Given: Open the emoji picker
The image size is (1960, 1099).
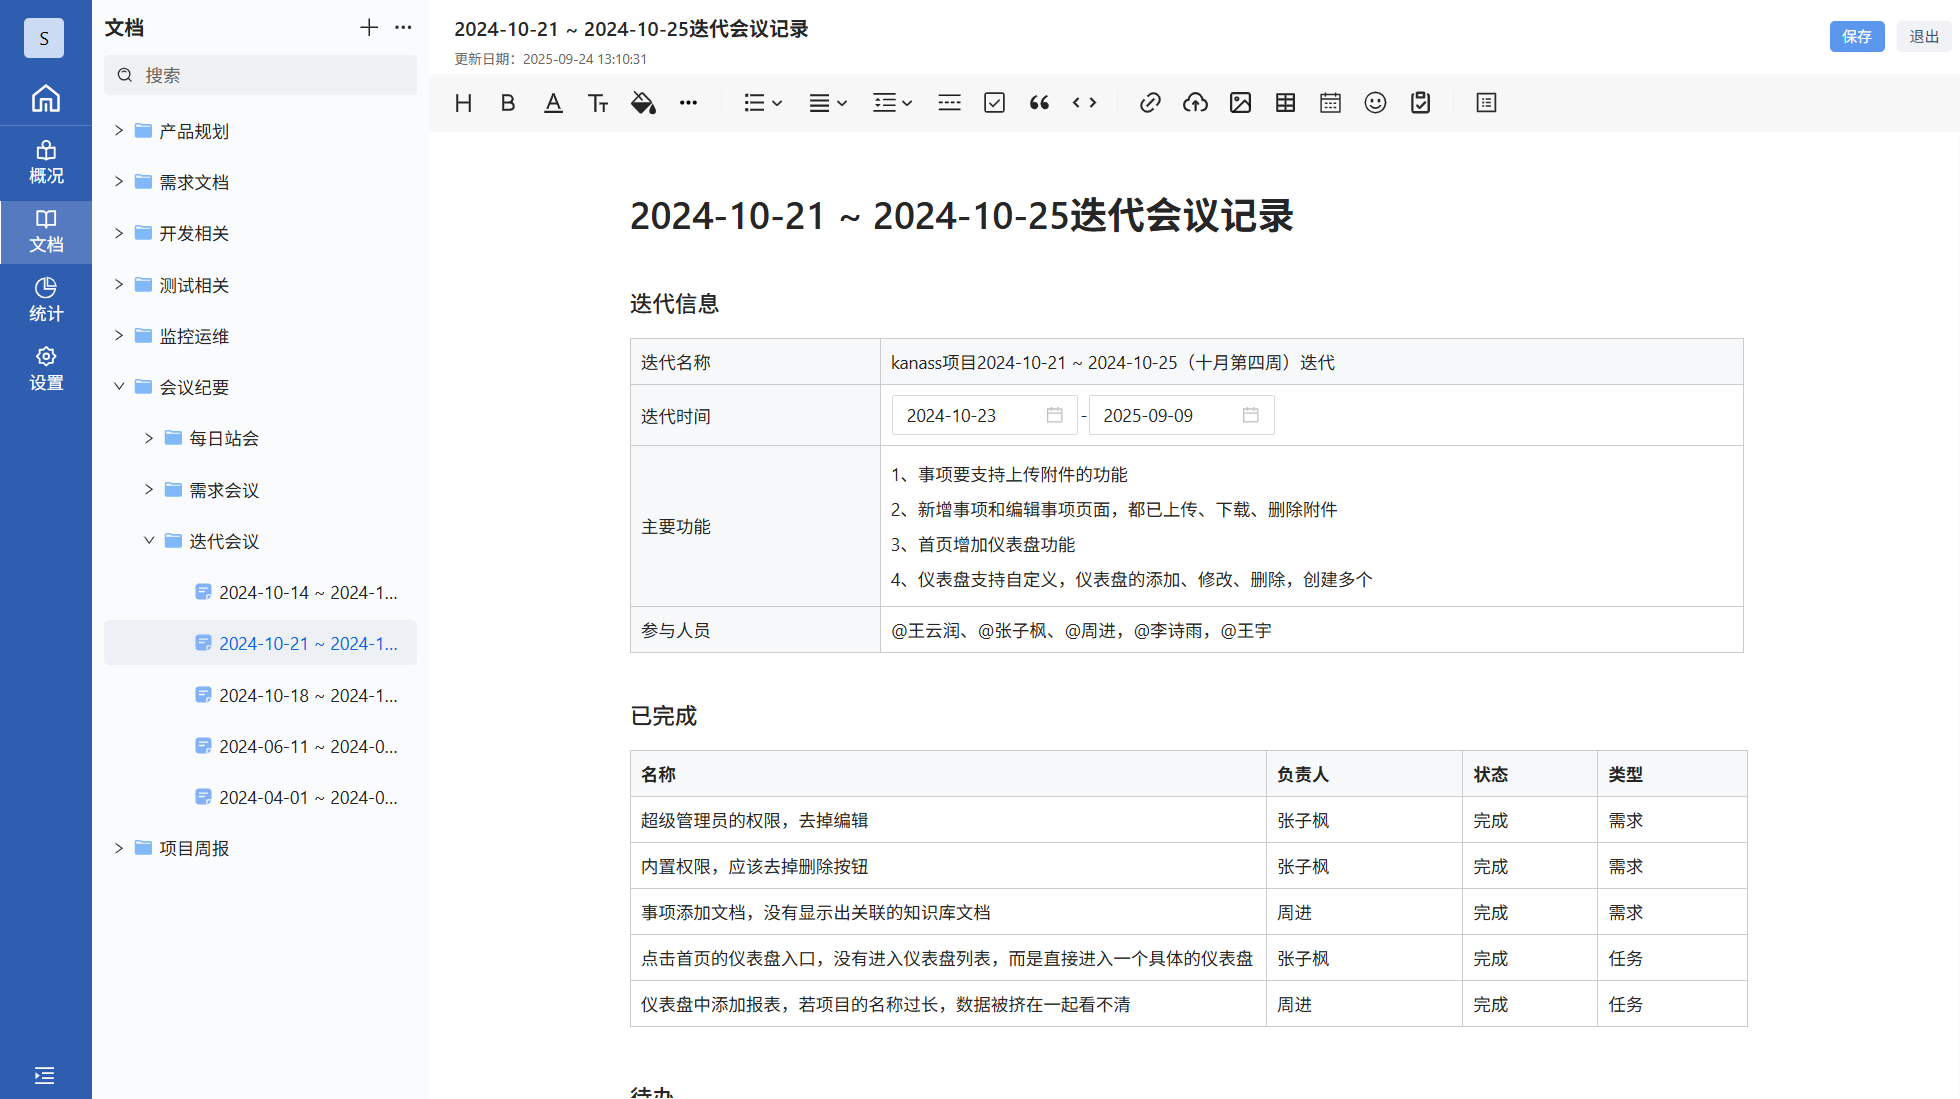Looking at the screenshot, I should point(1375,103).
